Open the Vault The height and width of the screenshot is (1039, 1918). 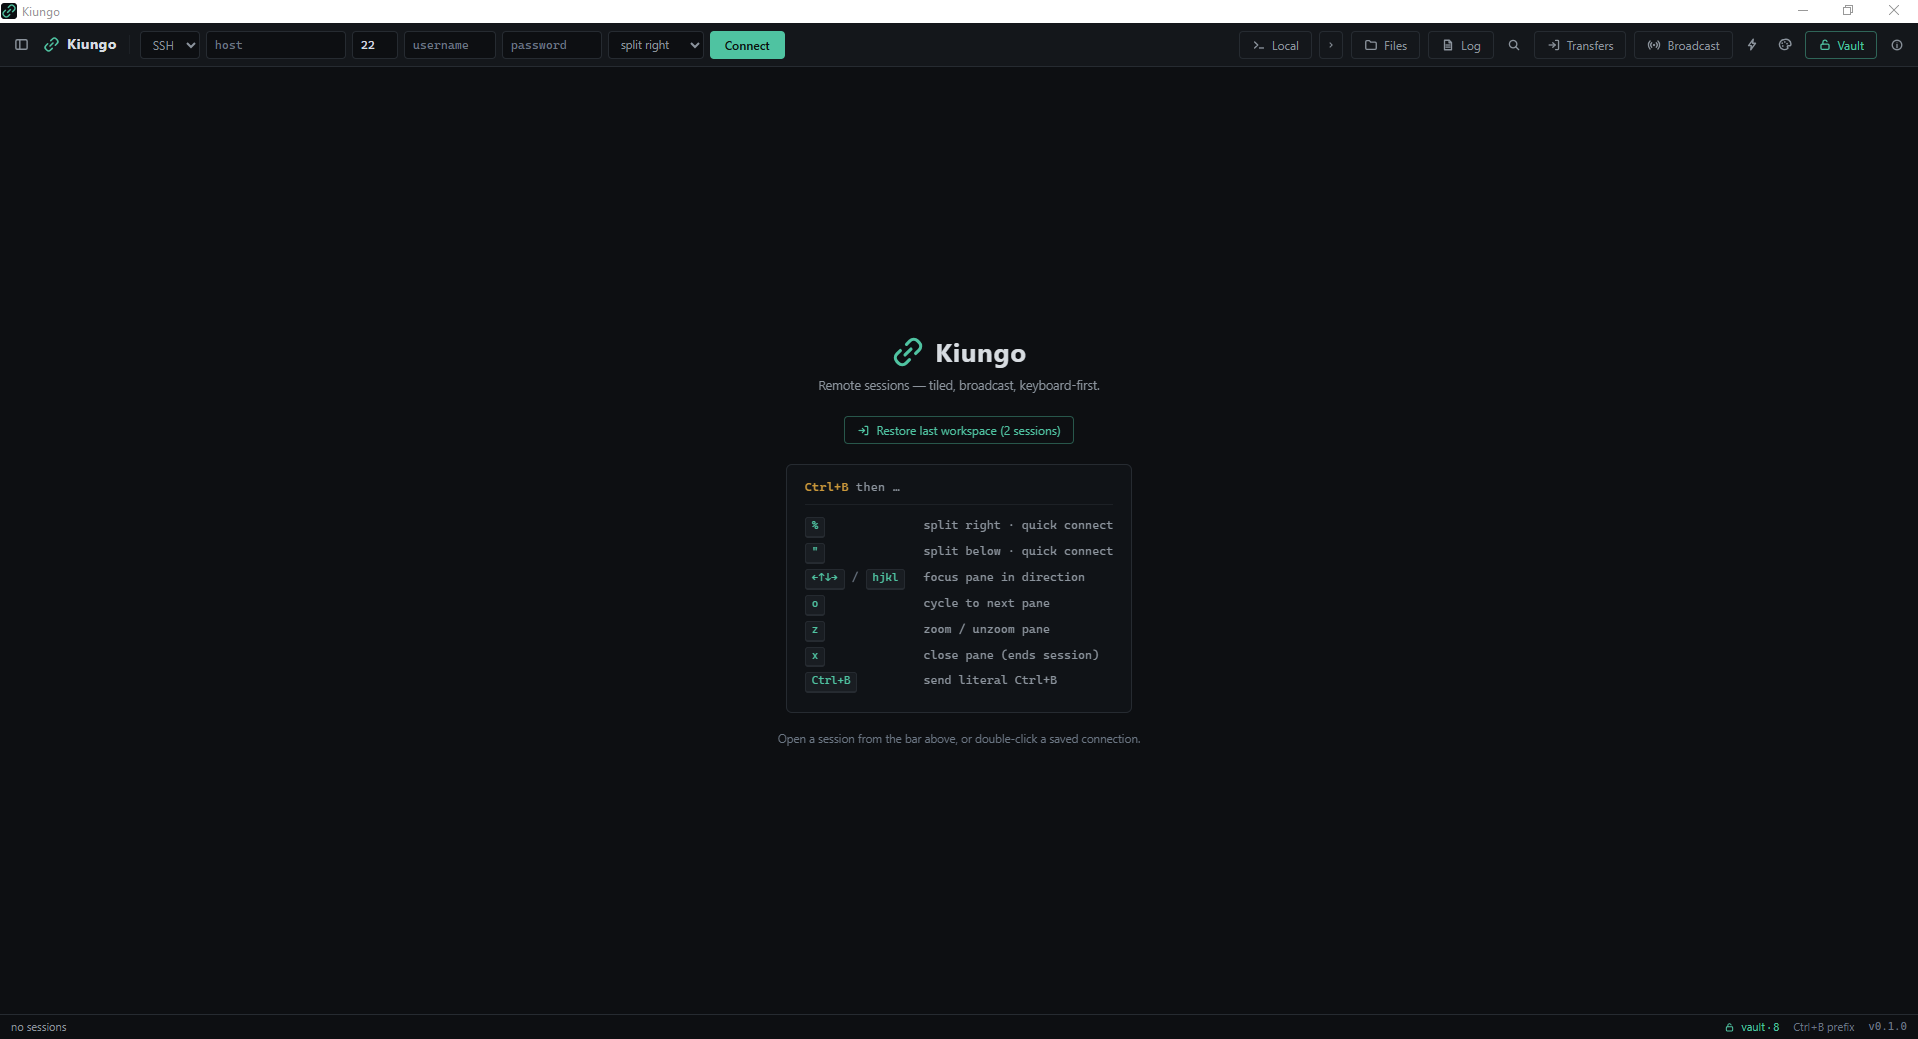click(1841, 45)
